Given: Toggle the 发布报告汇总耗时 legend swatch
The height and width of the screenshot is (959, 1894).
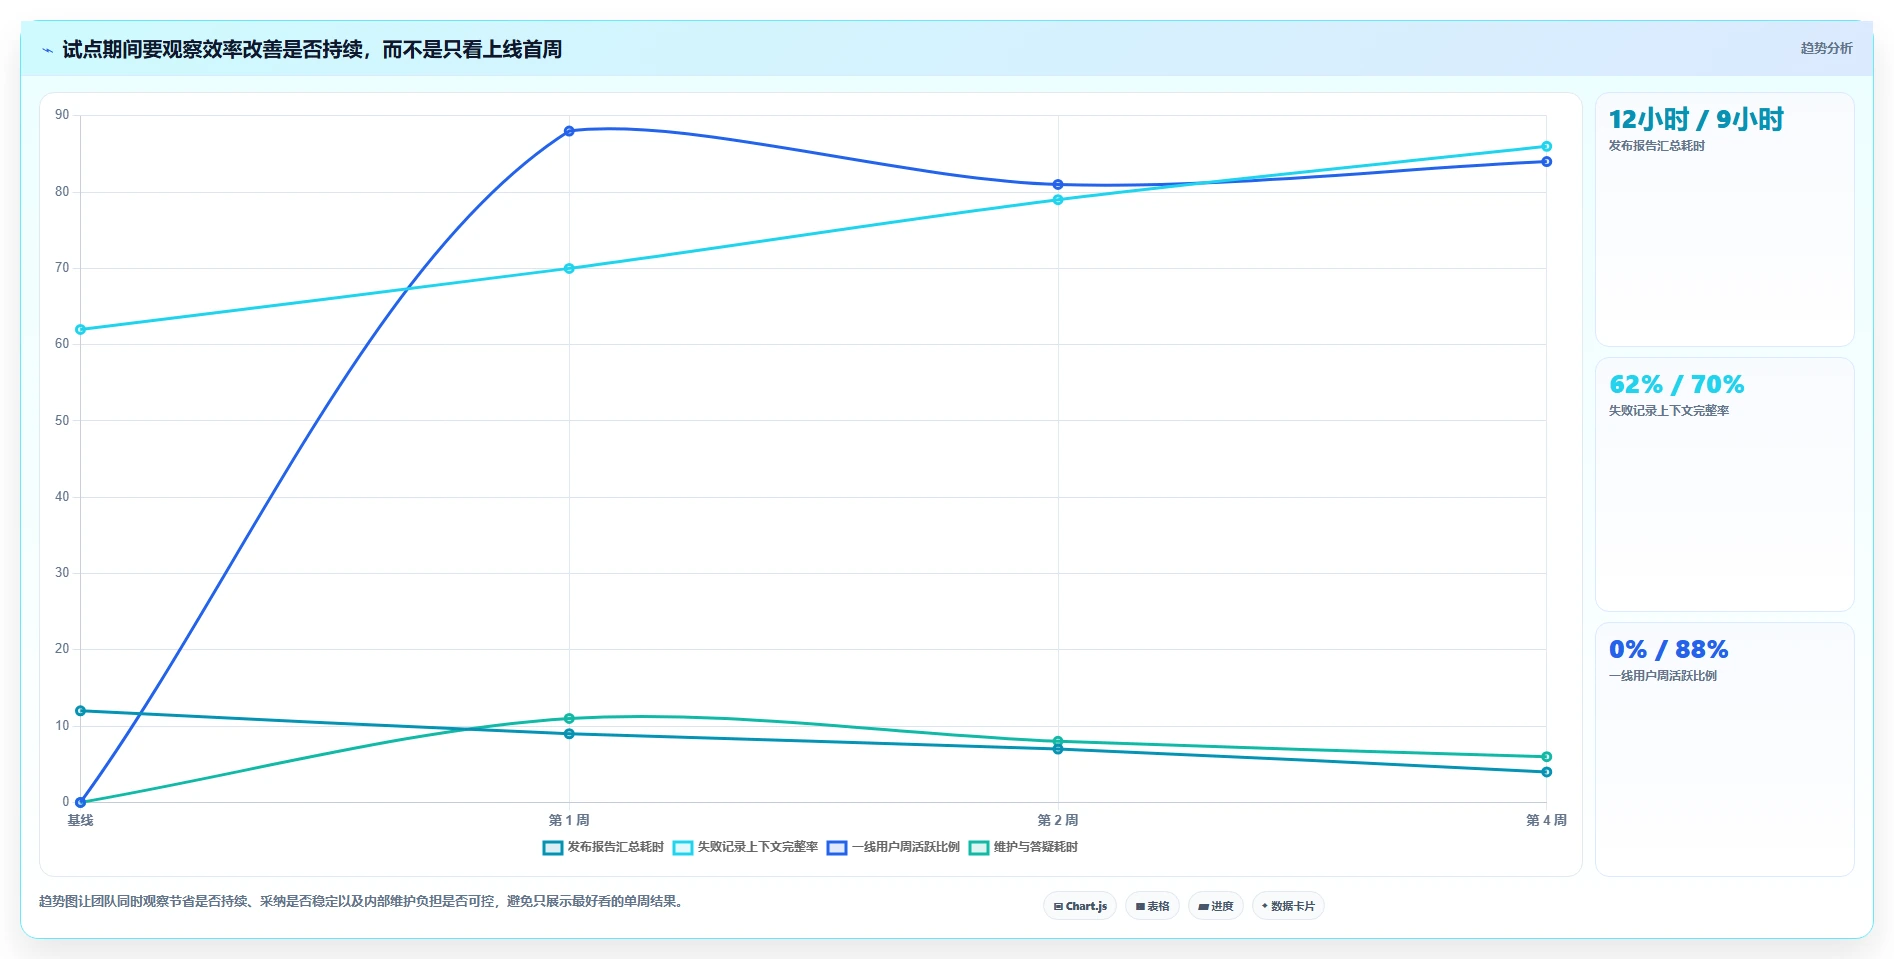Looking at the screenshot, I should point(552,848).
